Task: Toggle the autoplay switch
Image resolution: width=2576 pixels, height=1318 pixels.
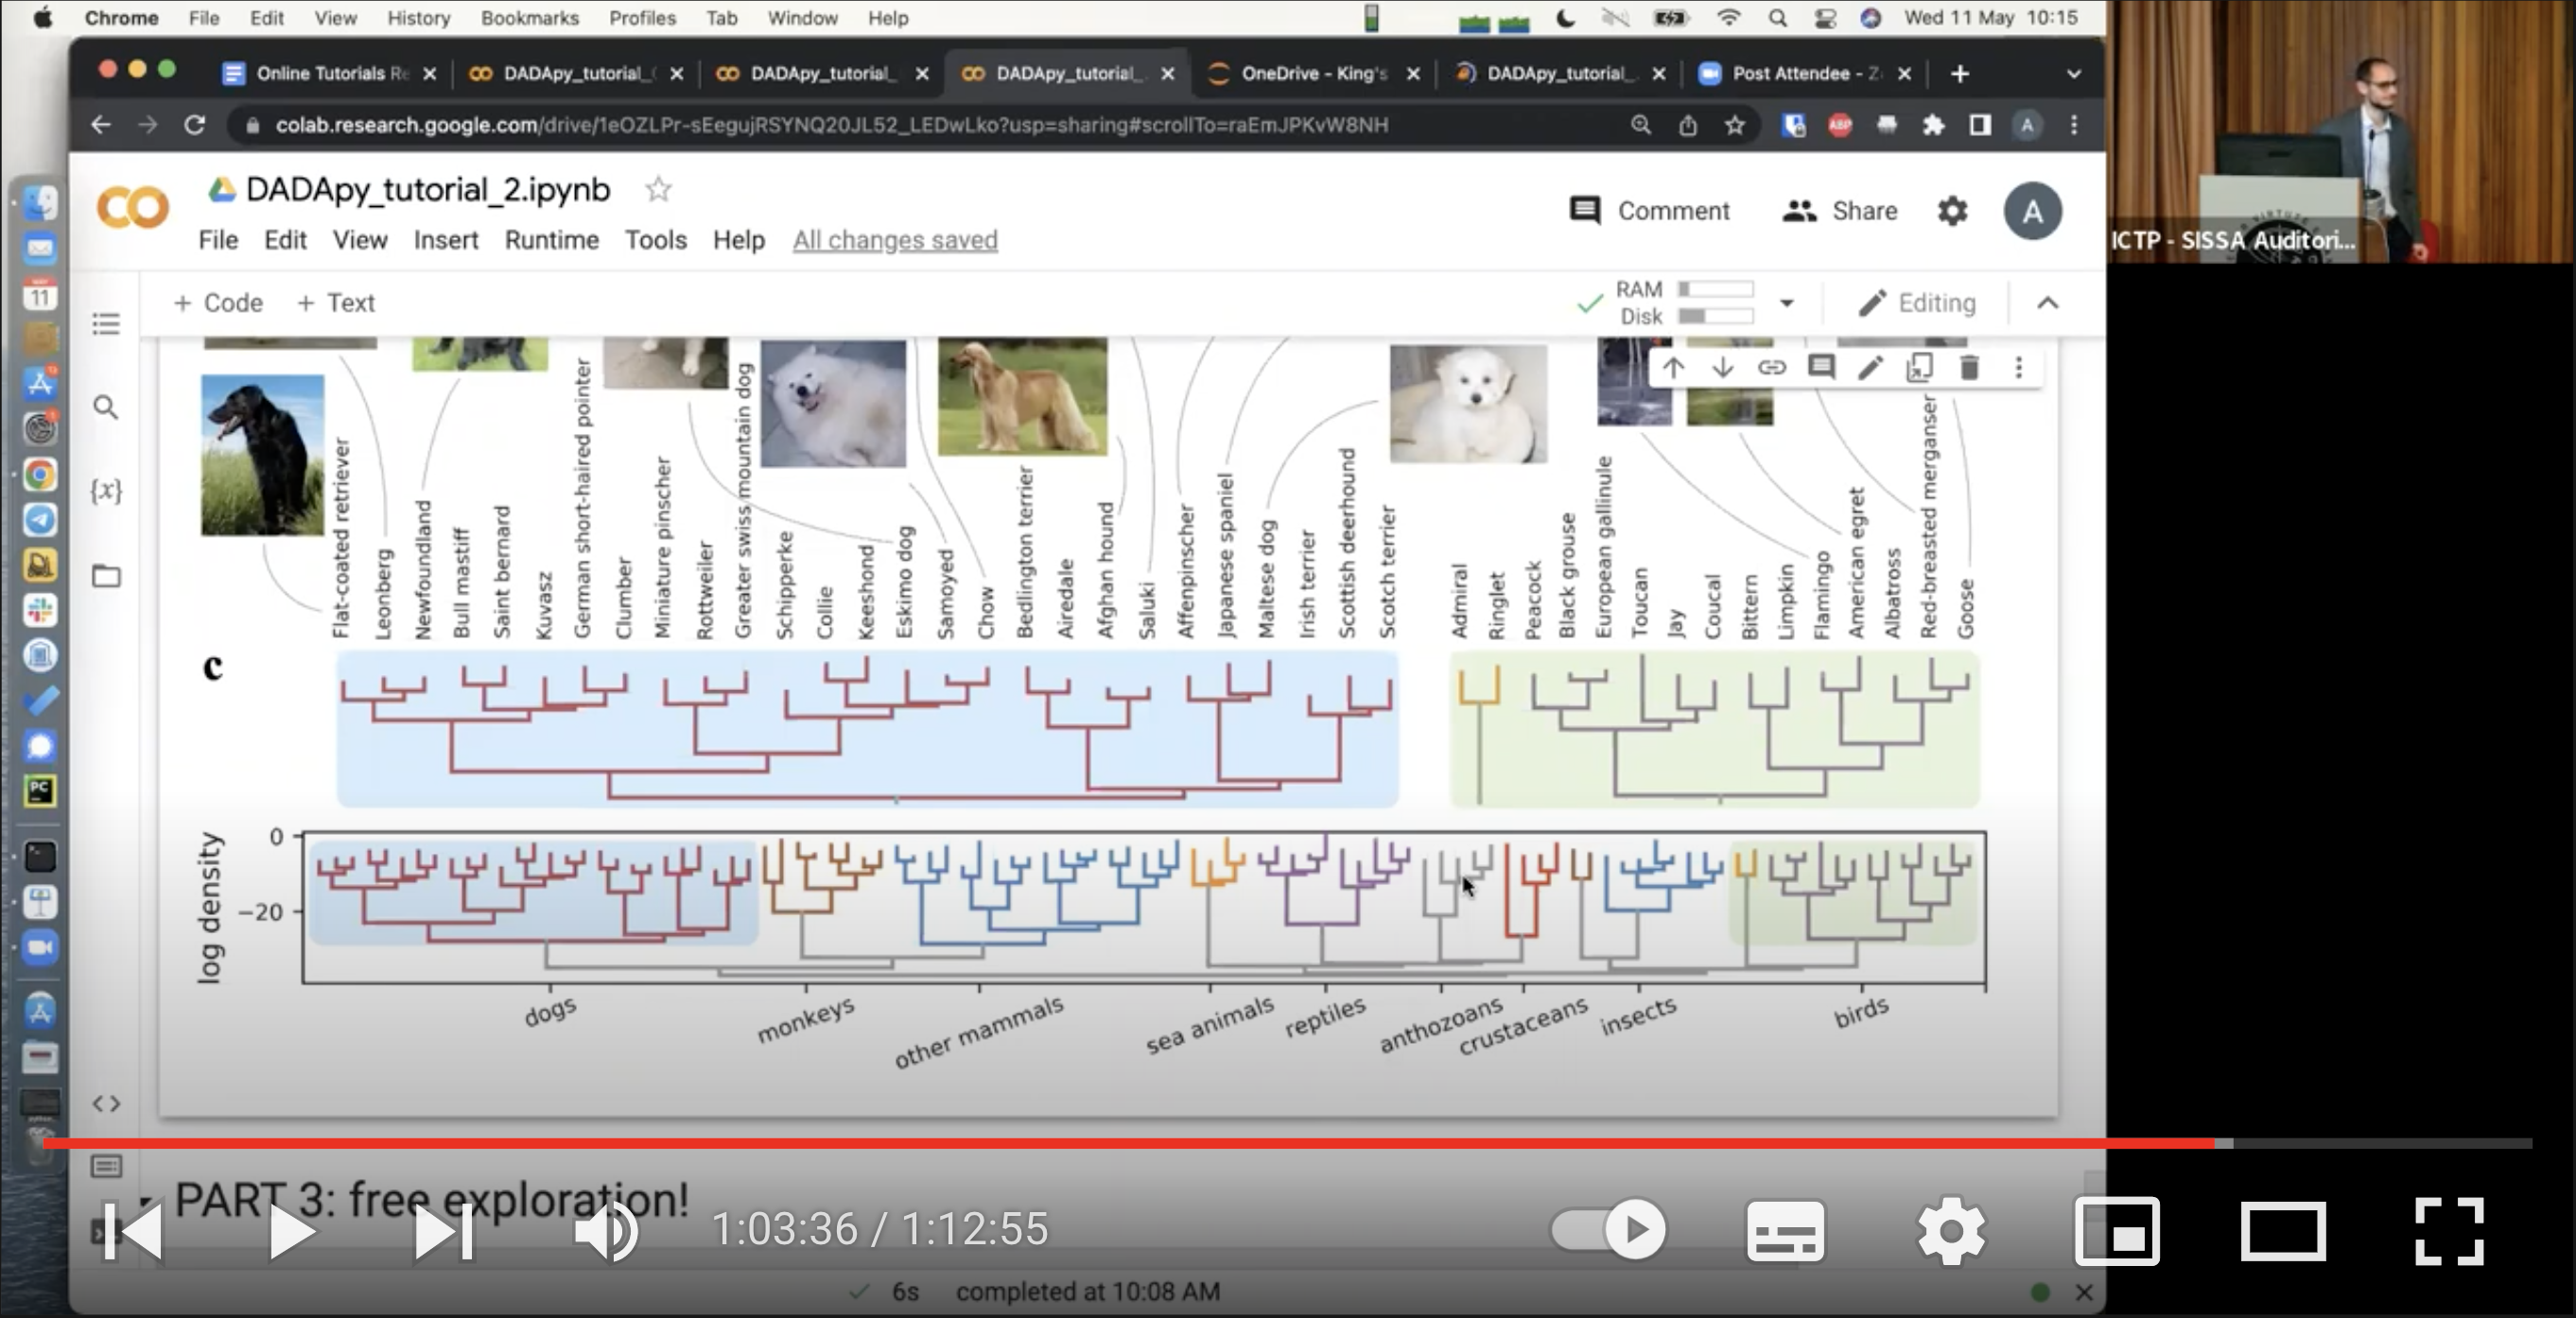Action: click(1608, 1229)
